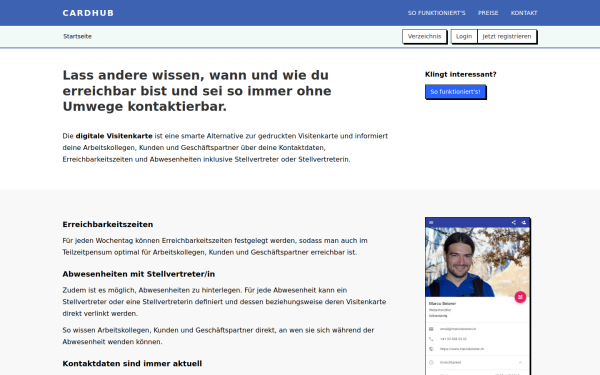Screen dimensions: 600x375
Task: Open the phone business card preview image
Action: 478,297
